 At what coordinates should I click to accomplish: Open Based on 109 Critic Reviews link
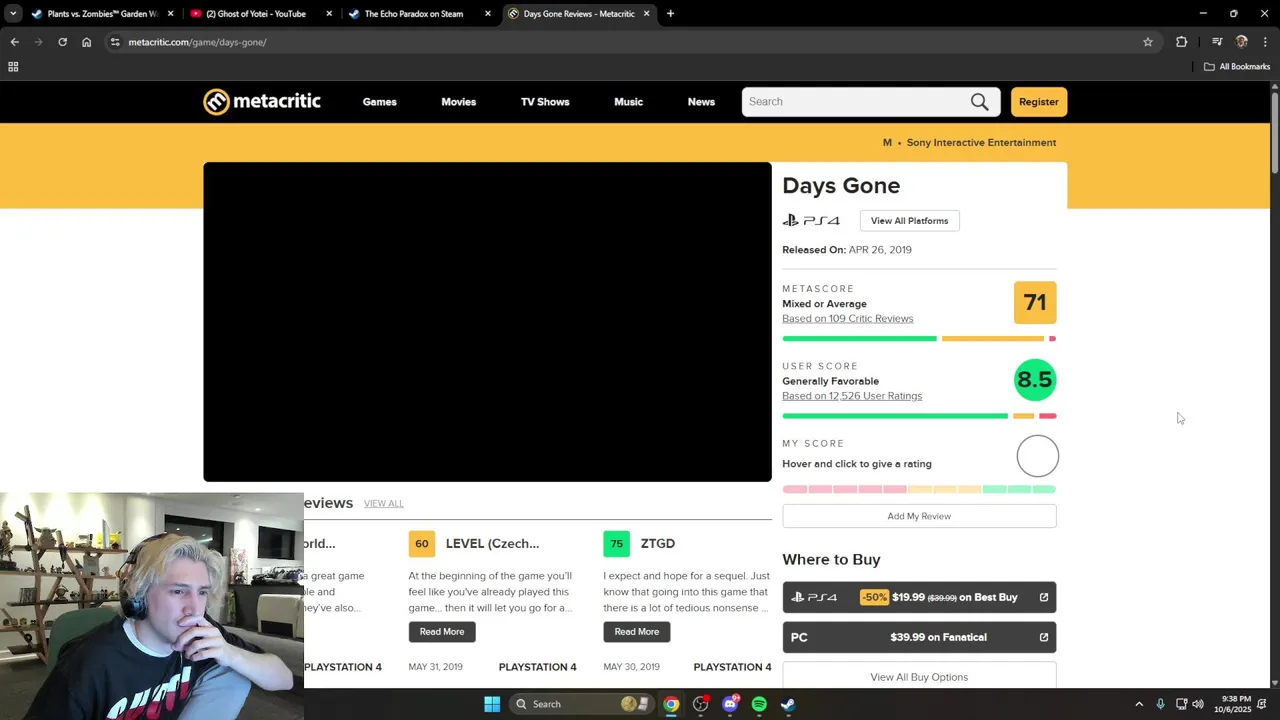click(848, 319)
